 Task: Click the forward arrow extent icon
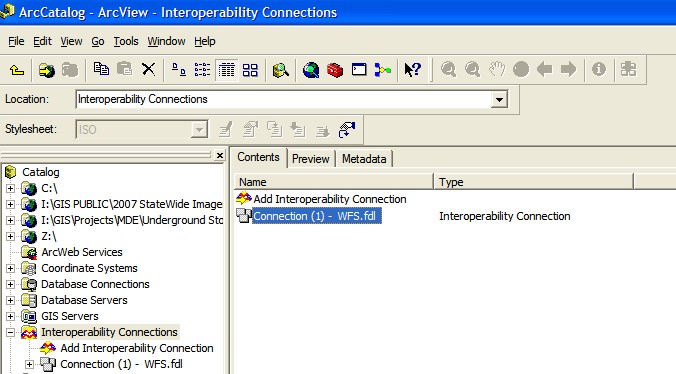click(x=569, y=69)
